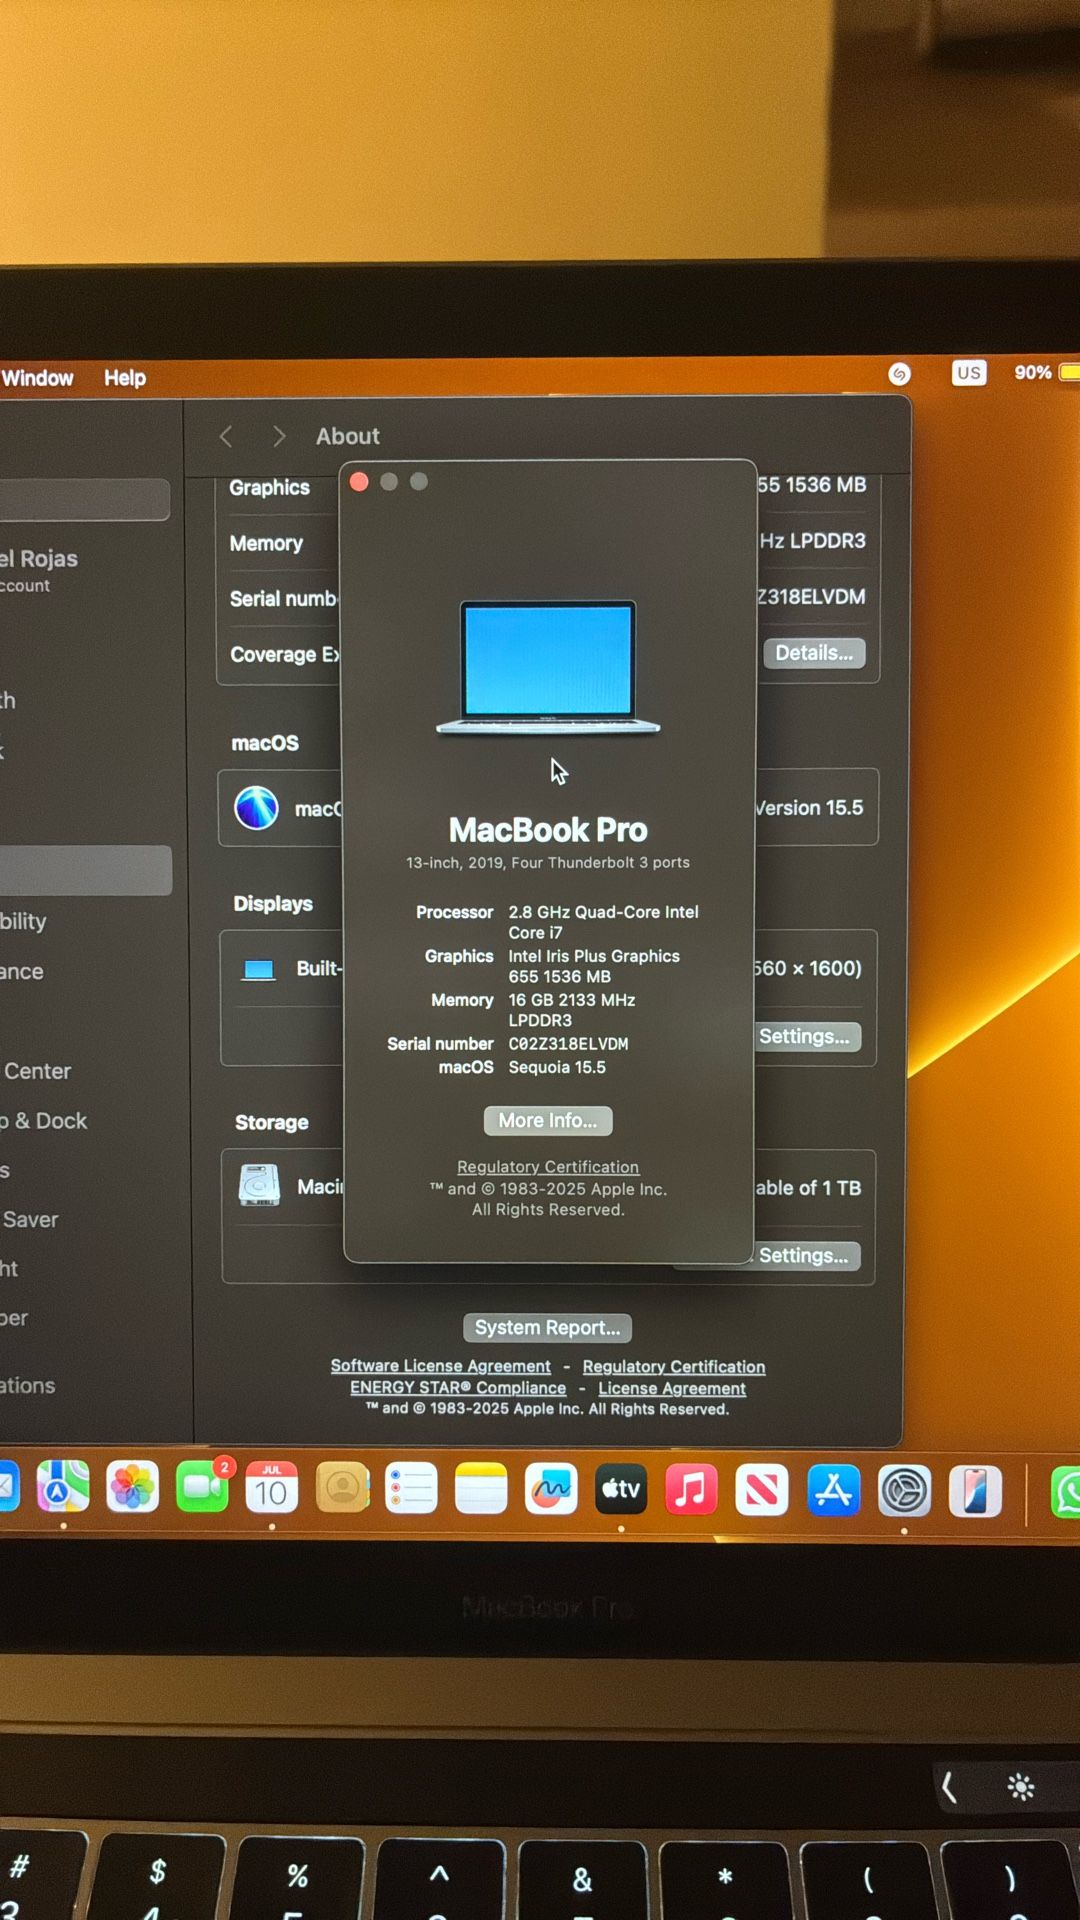The image size is (1080, 1920).
Task: Open the News app in Dock
Action: pyautogui.click(x=762, y=1490)
